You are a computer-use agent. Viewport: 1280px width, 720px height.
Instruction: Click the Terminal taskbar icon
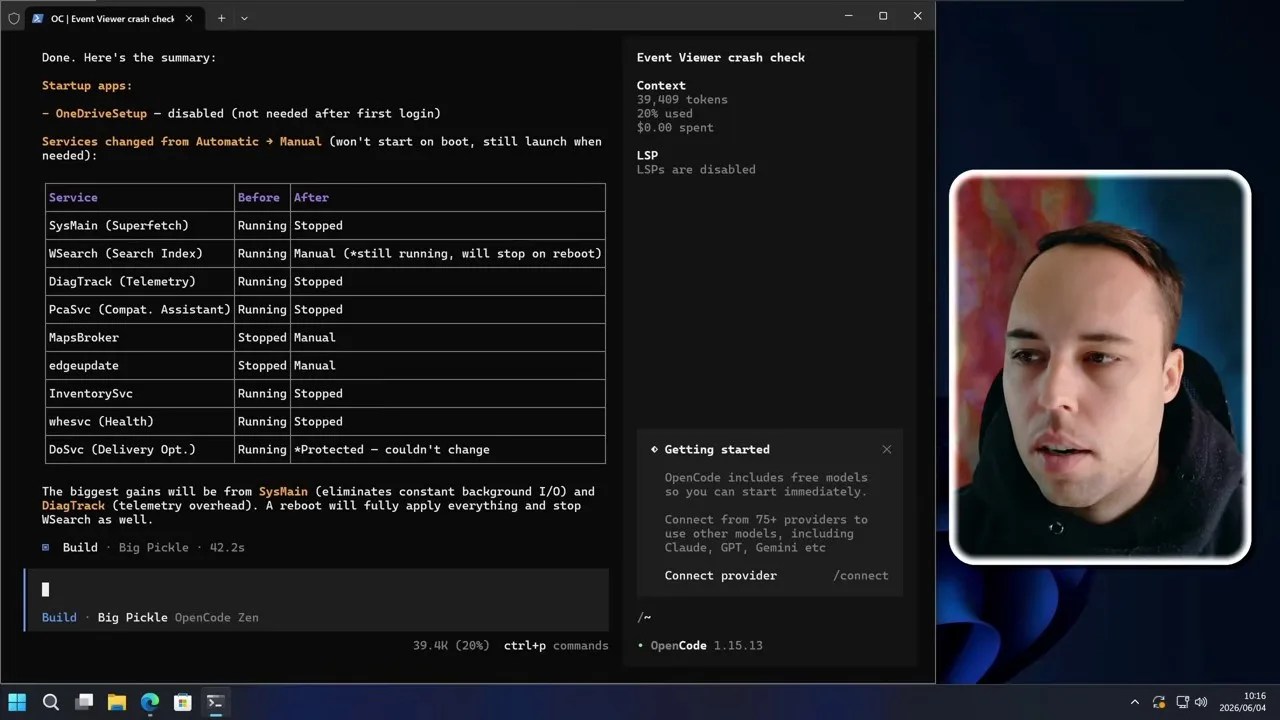click(x=215, y=702)
